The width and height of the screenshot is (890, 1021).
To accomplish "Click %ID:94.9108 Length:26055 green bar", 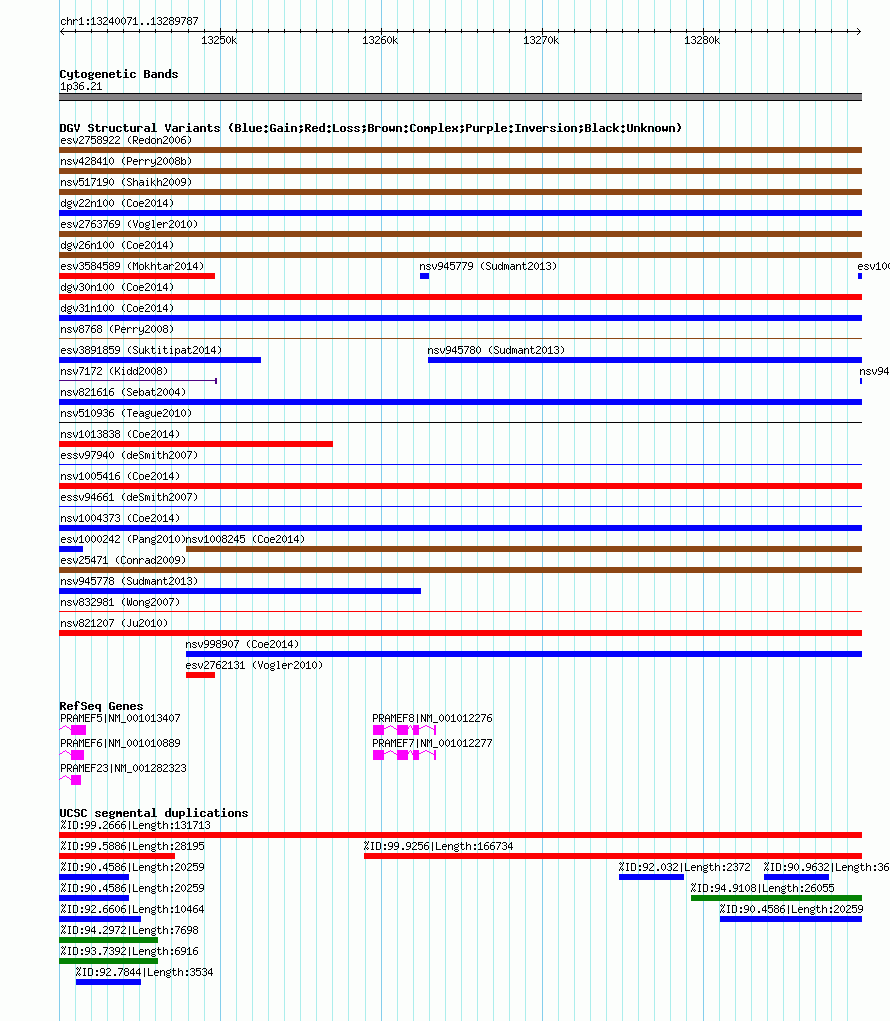I will pyautogui.click(x=776, y=898).
